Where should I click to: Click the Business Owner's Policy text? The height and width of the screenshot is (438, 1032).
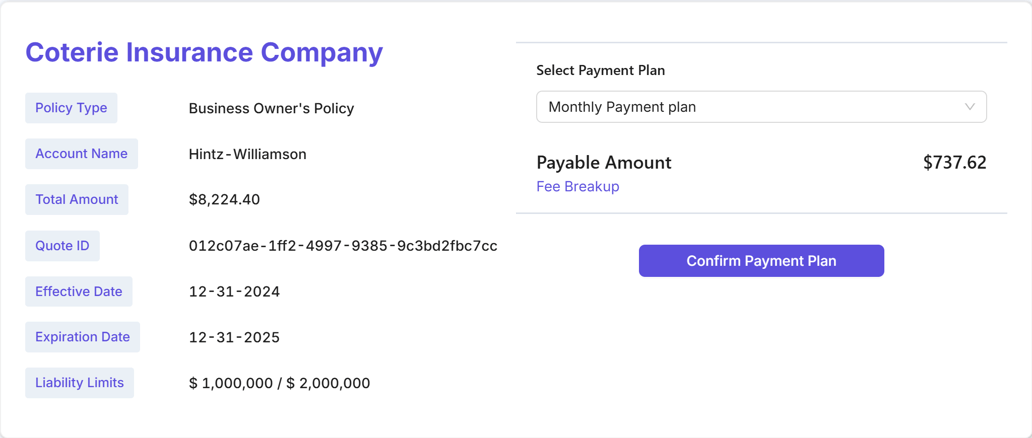pyautogui.click(x=271, y=108)
